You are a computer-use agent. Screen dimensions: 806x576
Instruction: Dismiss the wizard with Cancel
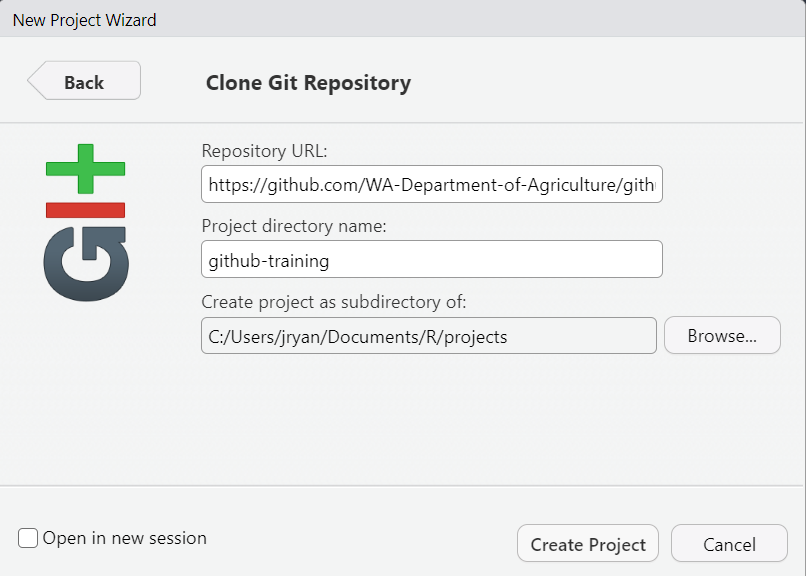(729, 544)
